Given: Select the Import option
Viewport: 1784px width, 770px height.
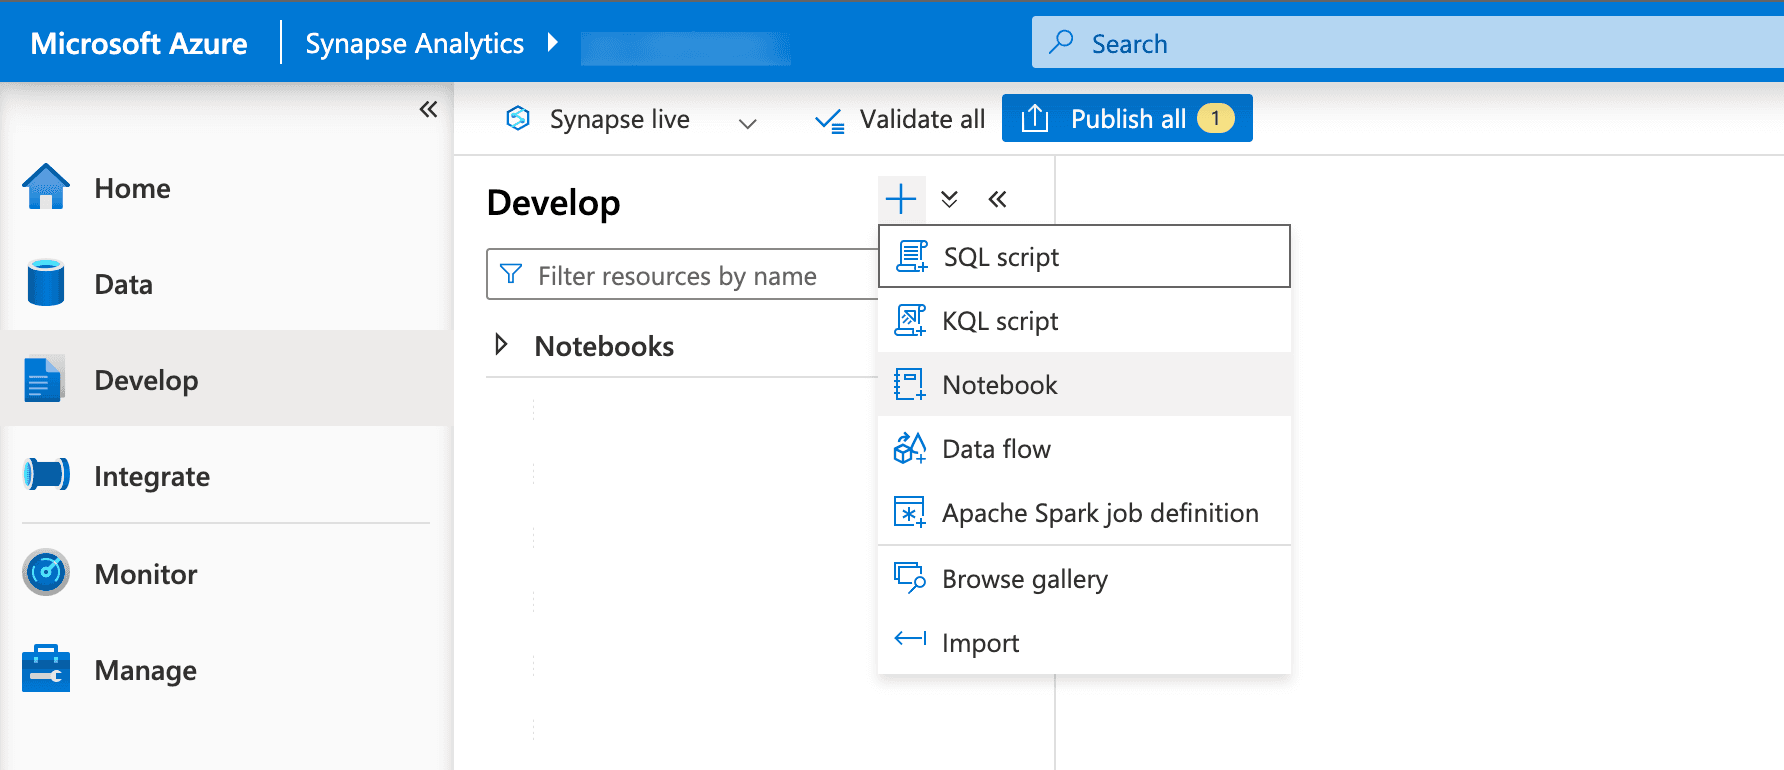Looking at the screenshot, I should pyautogui.click(x=1084, y=642).
